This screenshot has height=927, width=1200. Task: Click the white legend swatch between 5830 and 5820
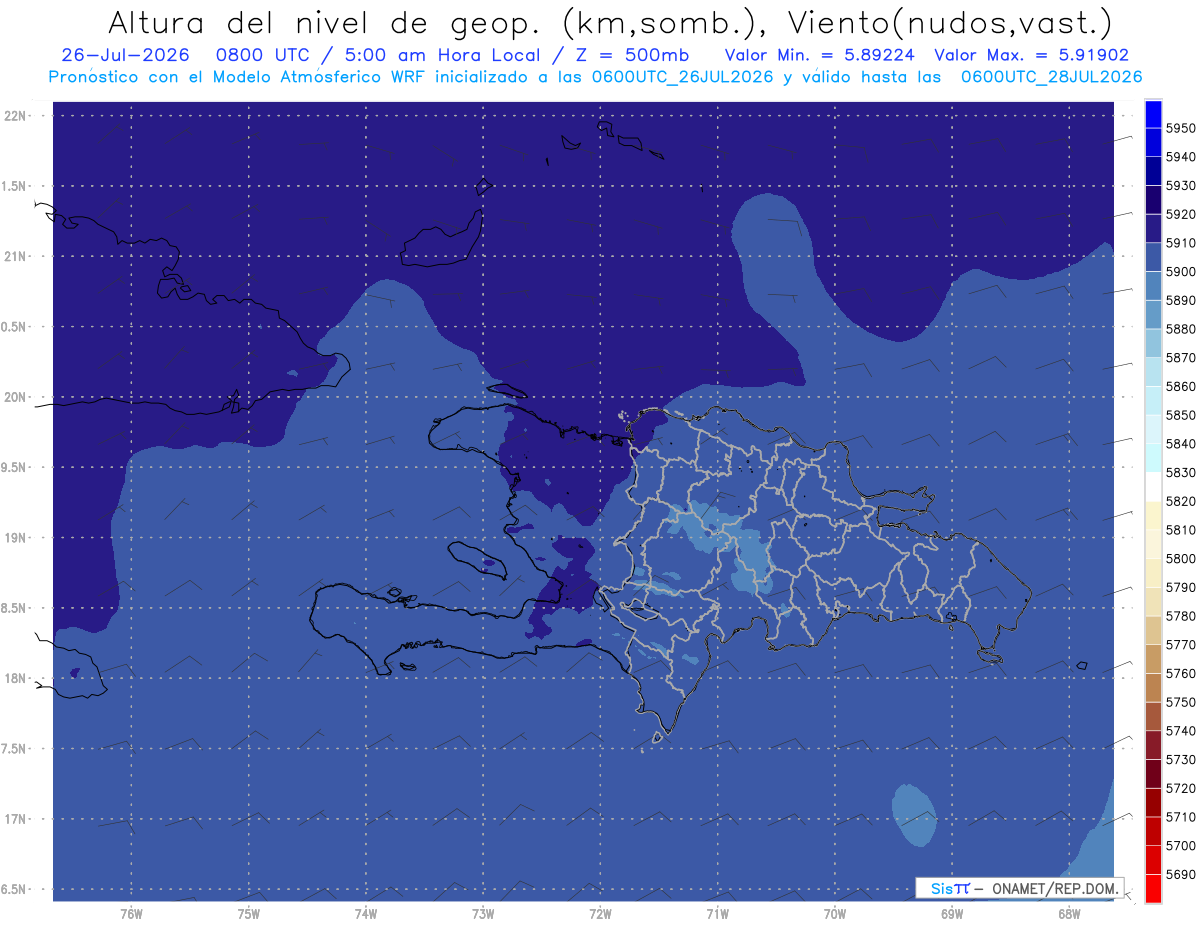click(x=1153, y=487)
